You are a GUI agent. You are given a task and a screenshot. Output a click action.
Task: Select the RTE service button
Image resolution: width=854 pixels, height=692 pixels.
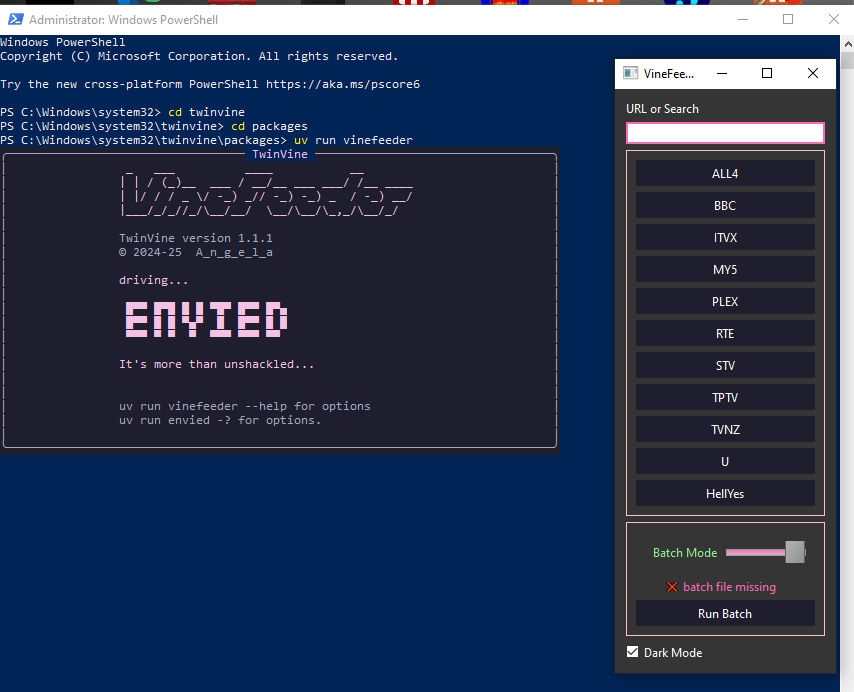725,334
